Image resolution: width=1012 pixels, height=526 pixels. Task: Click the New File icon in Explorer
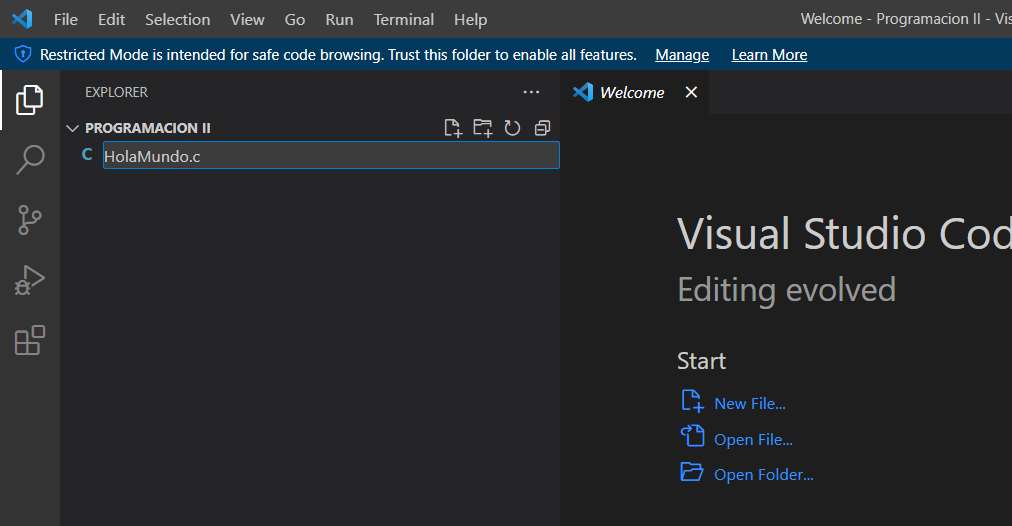(x=453, y=128)
